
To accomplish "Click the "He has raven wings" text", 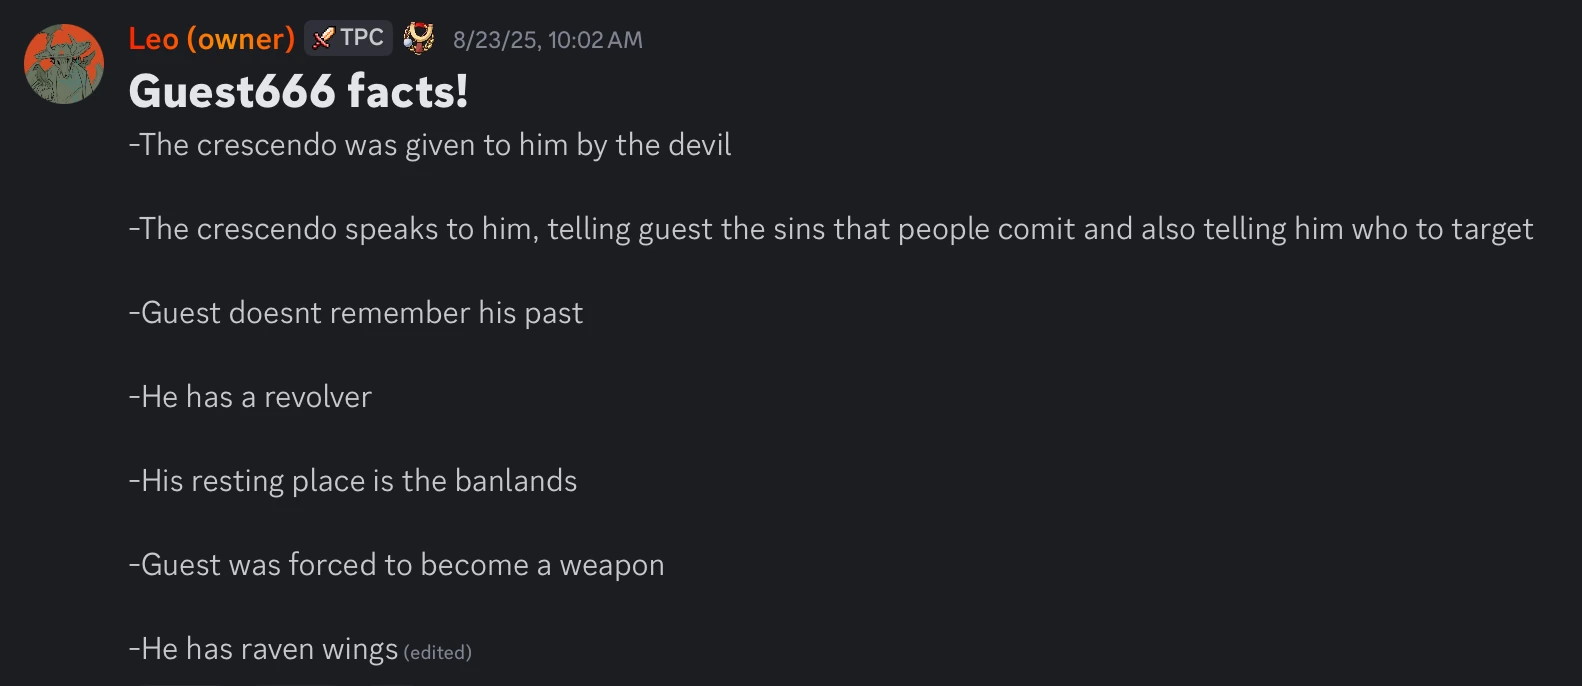I will [x=264, y=649].
